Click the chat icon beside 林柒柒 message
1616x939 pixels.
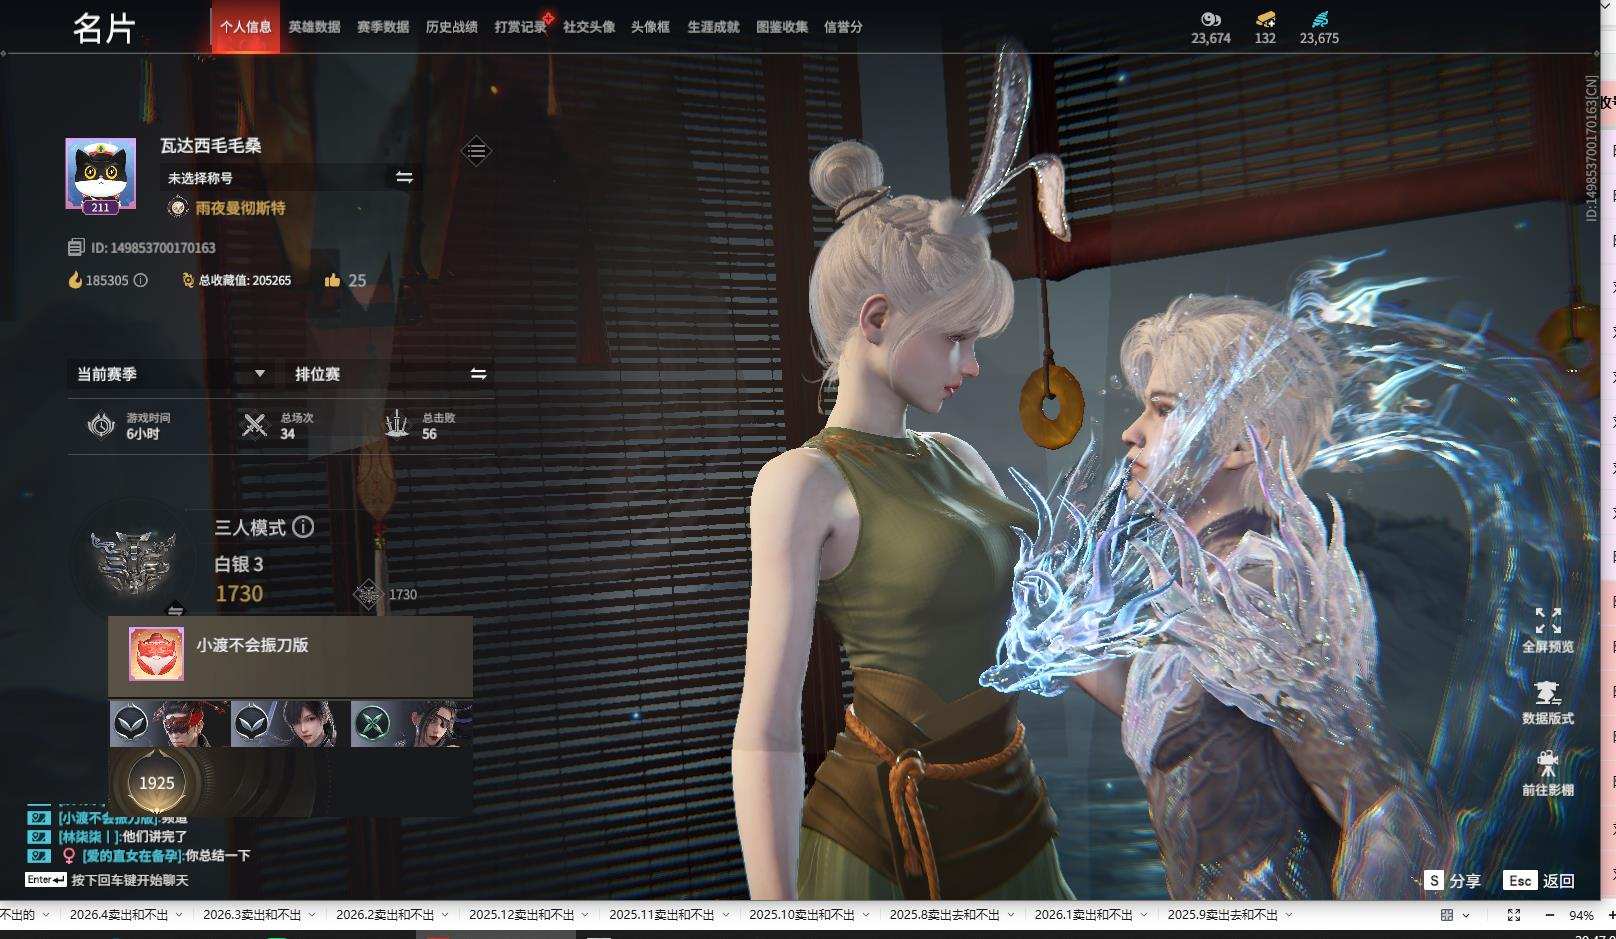click(x=38, y=836)
